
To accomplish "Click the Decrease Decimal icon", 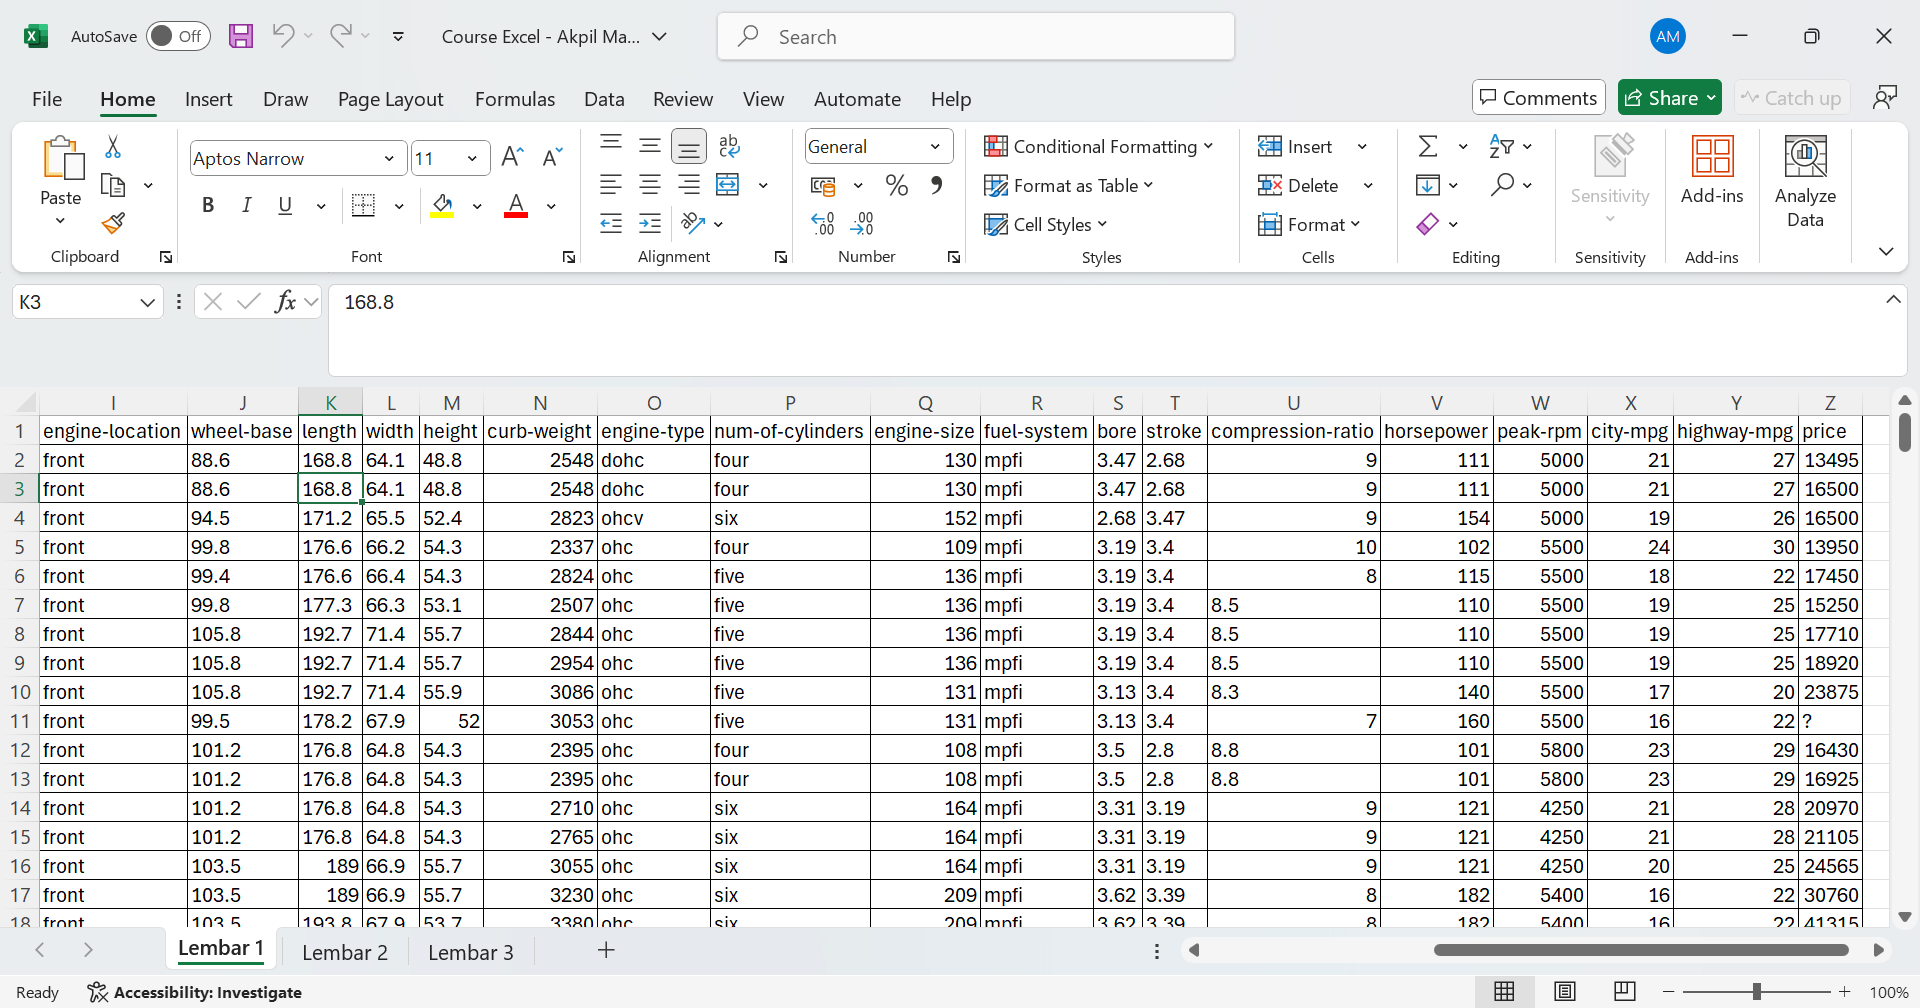I will tap(862, 223).
